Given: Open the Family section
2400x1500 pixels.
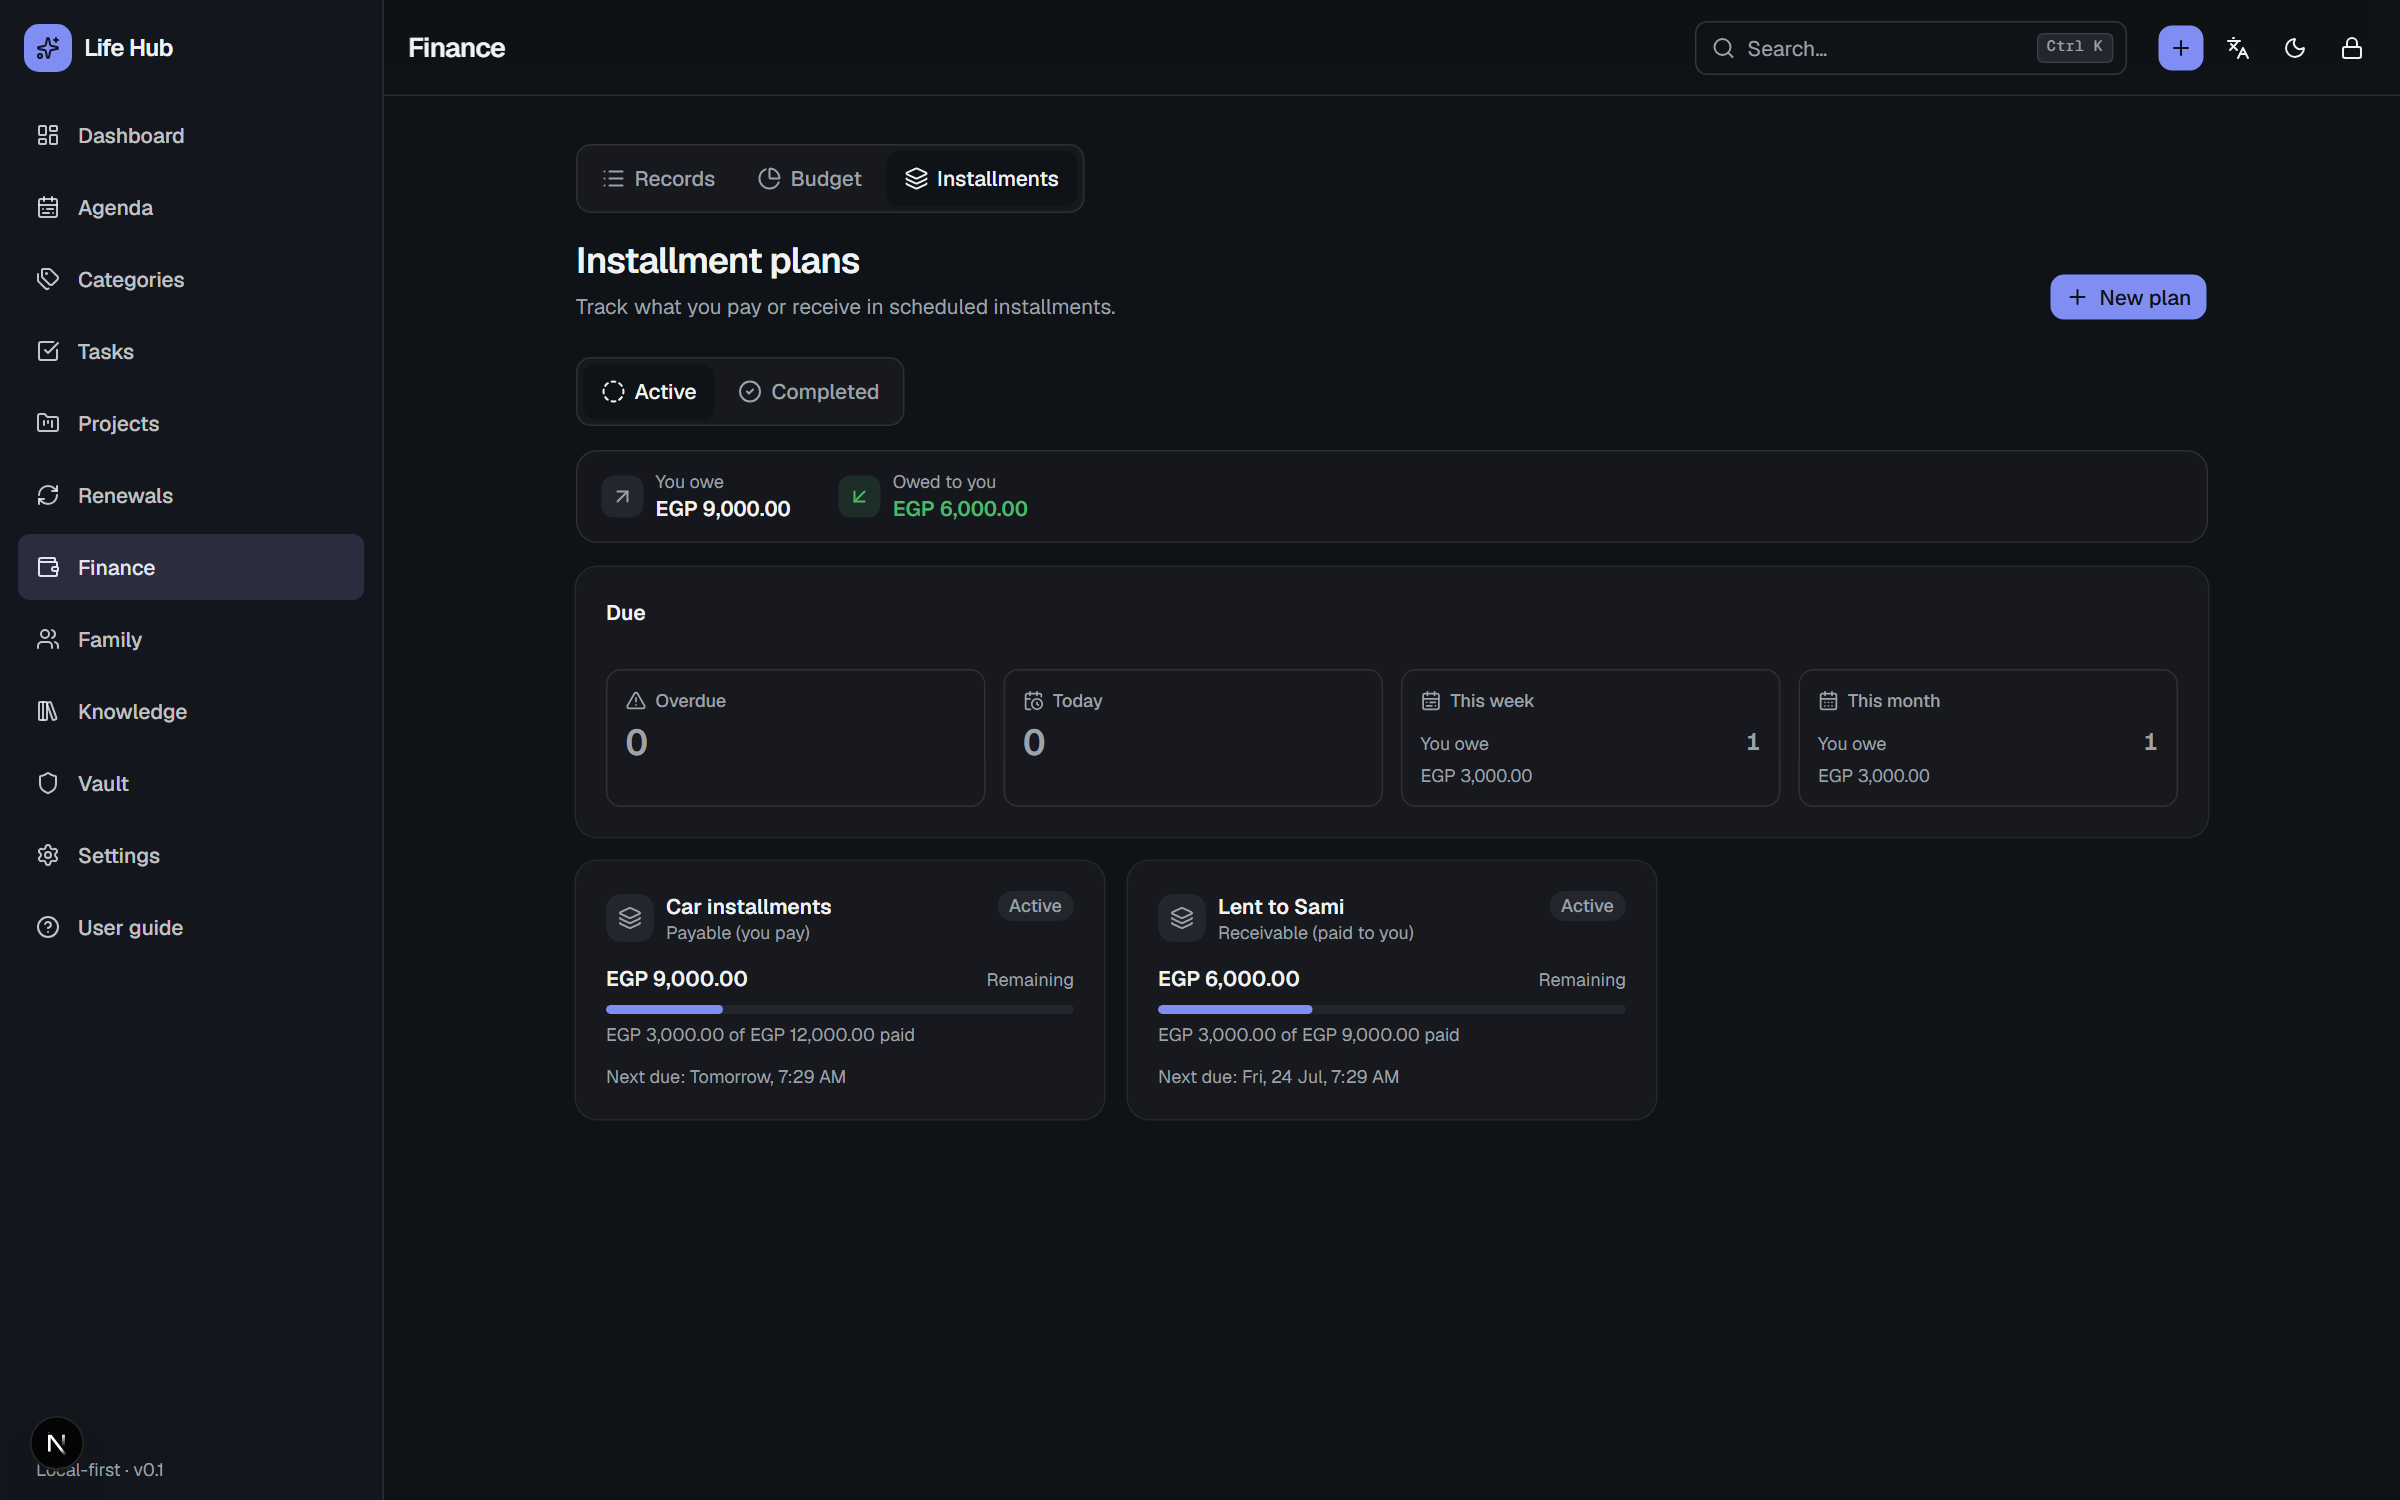Looking at the screenshot, I should tap(191, 639).
